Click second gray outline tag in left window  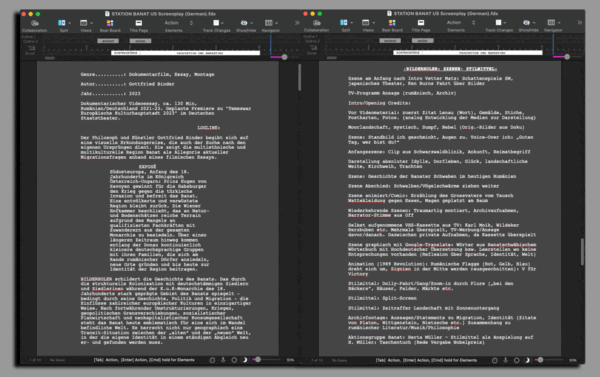coord(140,41)
